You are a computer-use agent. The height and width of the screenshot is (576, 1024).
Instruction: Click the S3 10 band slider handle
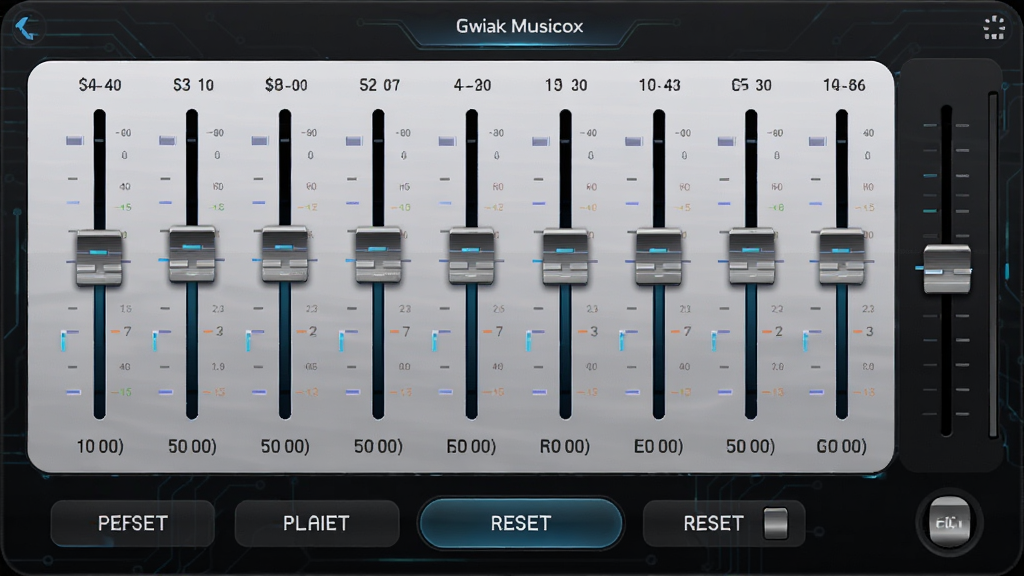click(191, 255)
